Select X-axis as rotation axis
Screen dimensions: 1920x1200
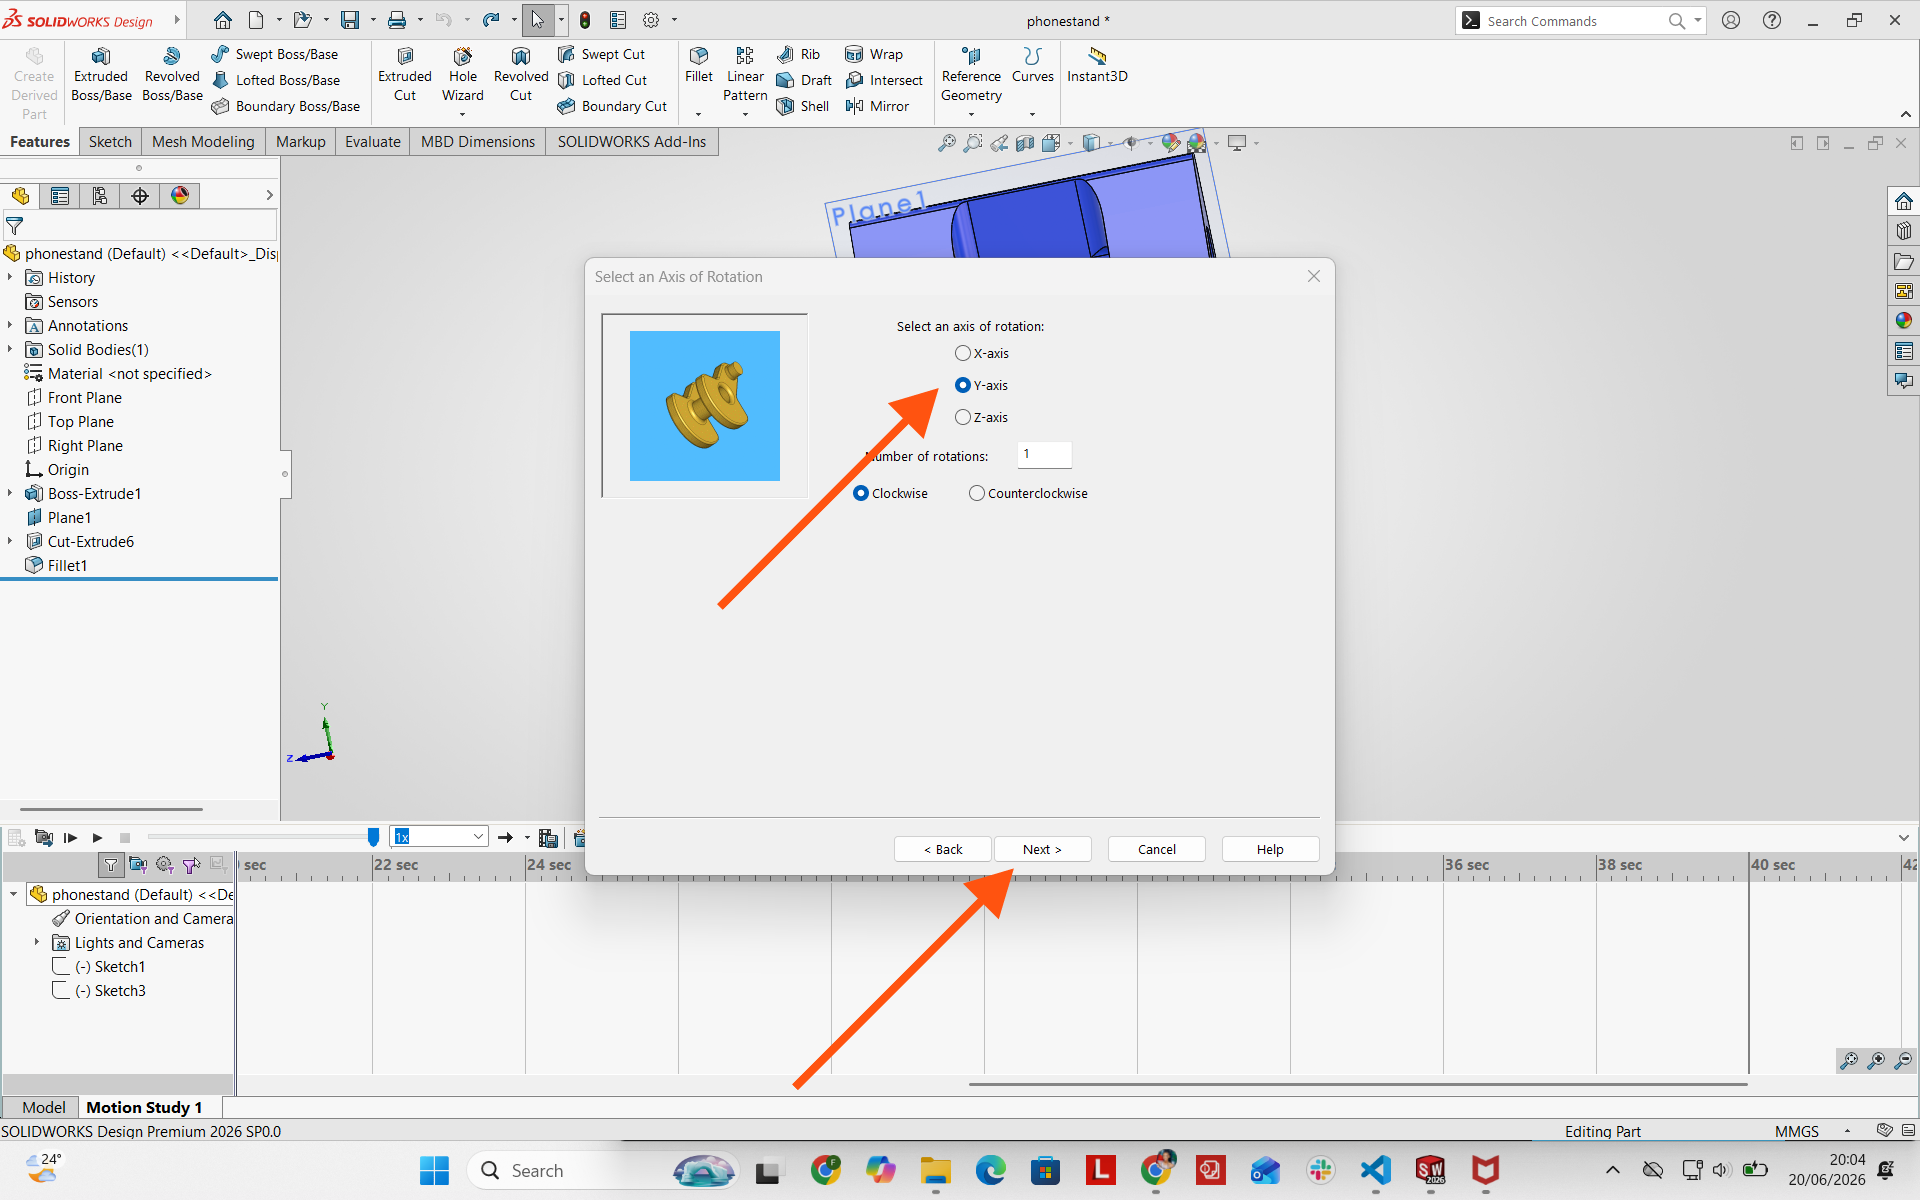(x=963, y=353)
